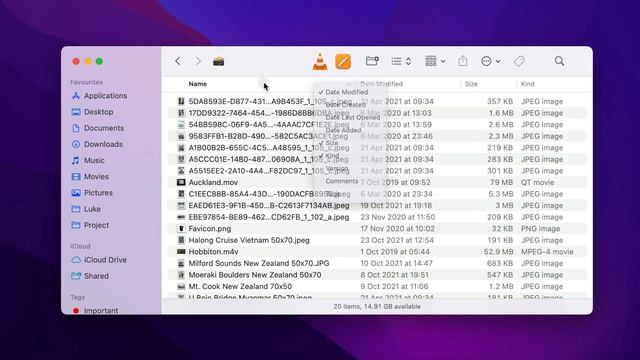
Task: Filter by the red Important tag
Action: pyautogui.click(x=95, y=311)
